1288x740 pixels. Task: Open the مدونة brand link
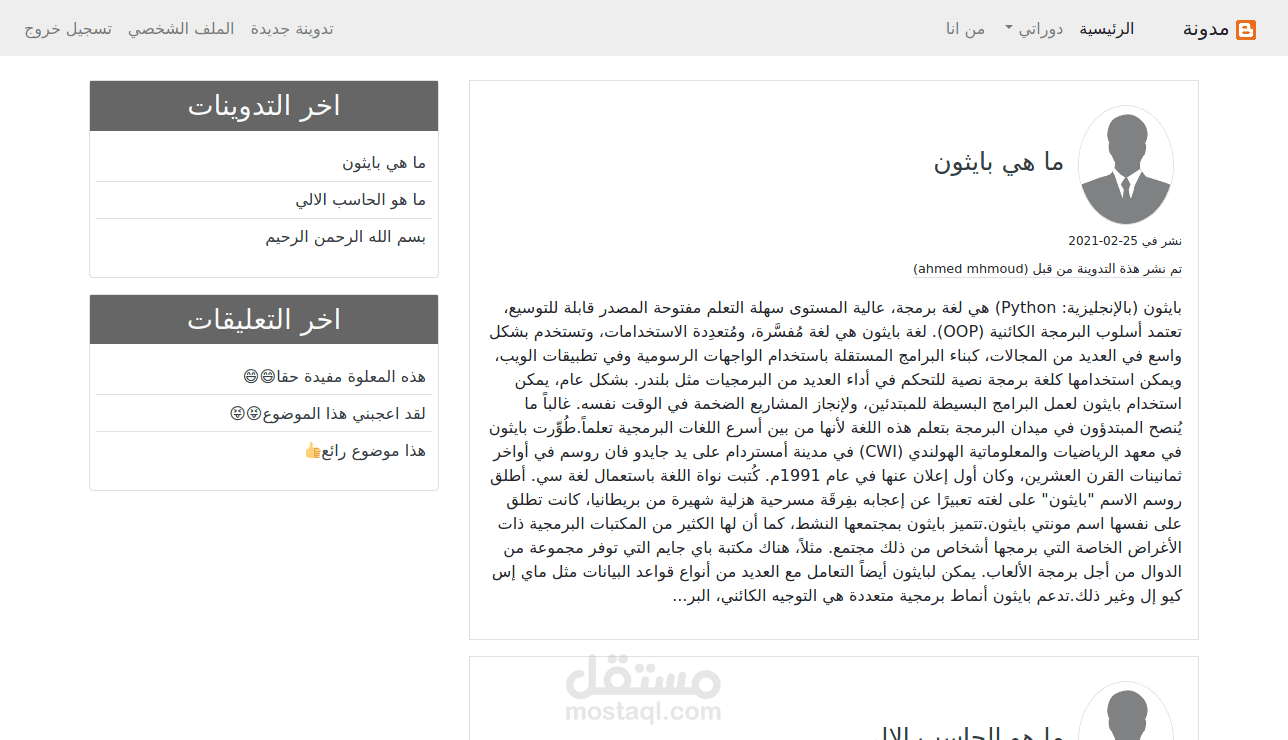[x=1206, y=29]
